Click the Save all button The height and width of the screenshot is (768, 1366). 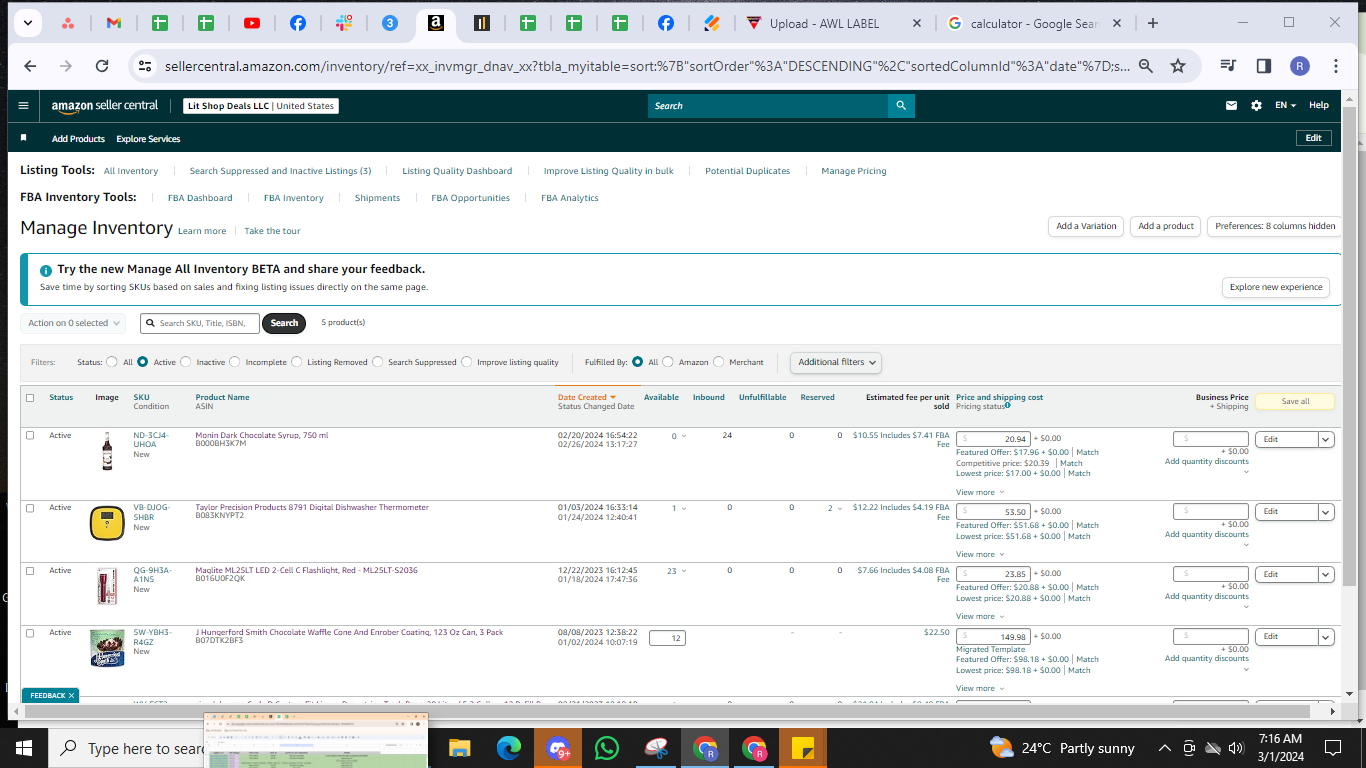tap(1296, 401)
